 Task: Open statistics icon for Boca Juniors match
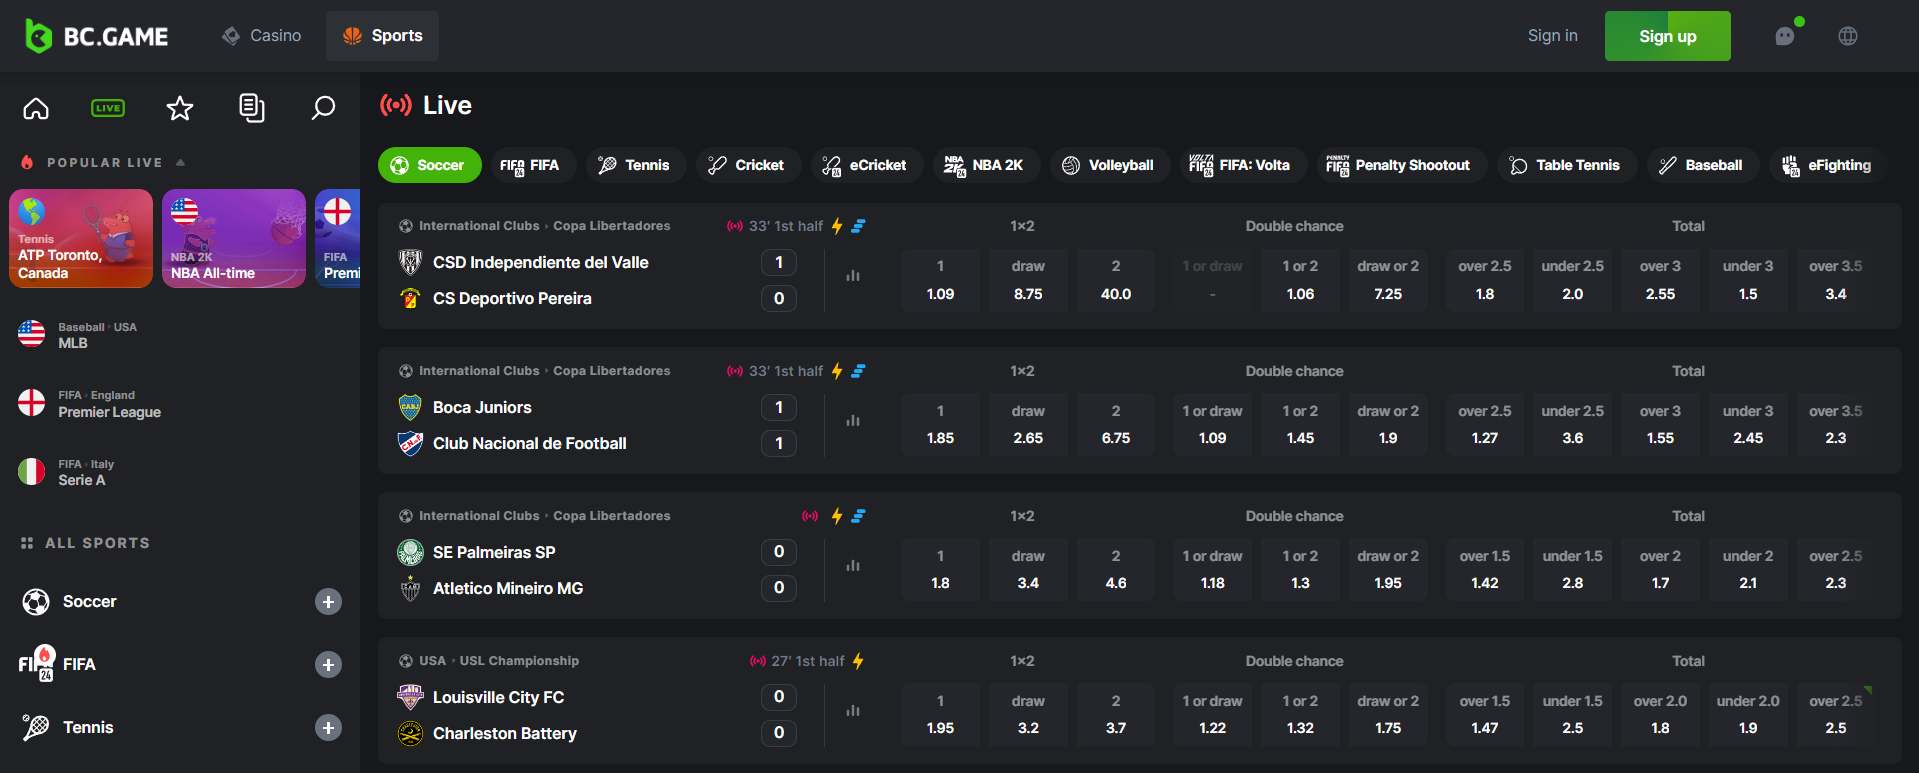(x=853, y=421)
